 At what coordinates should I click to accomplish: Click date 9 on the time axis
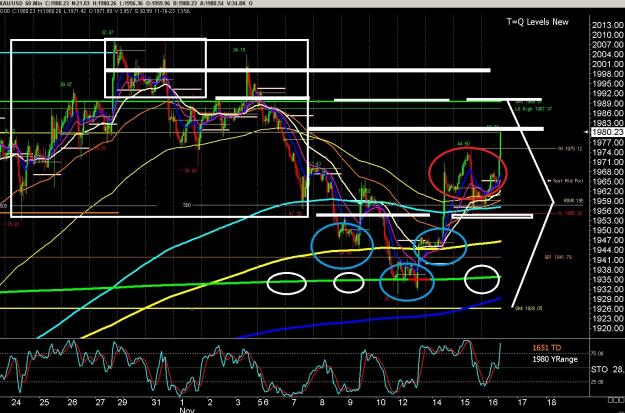tap(350, 403)
